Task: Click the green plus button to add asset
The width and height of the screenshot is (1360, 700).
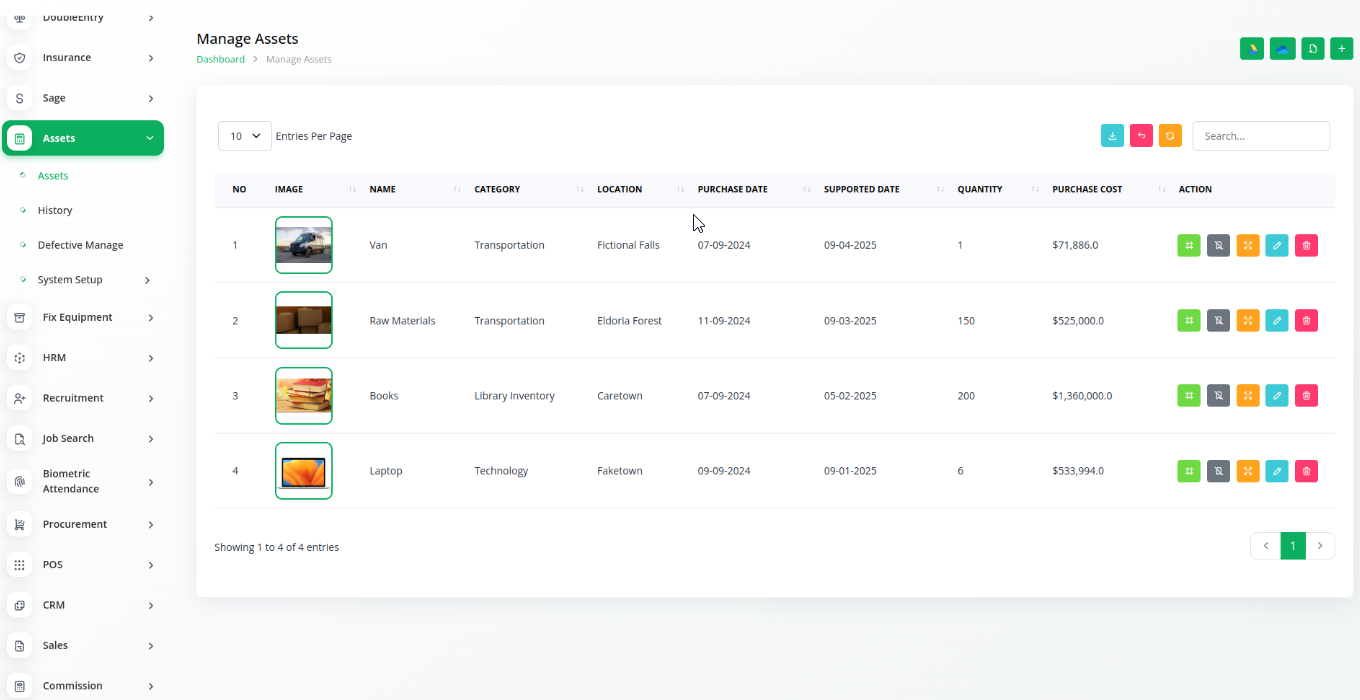Action: tap(1341, 48)
